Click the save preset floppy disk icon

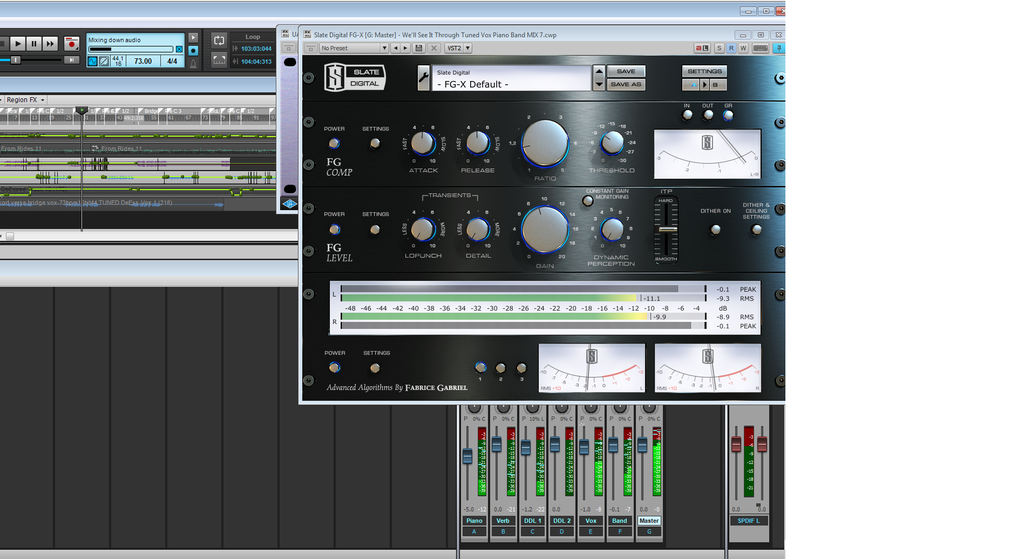[418, 48]
